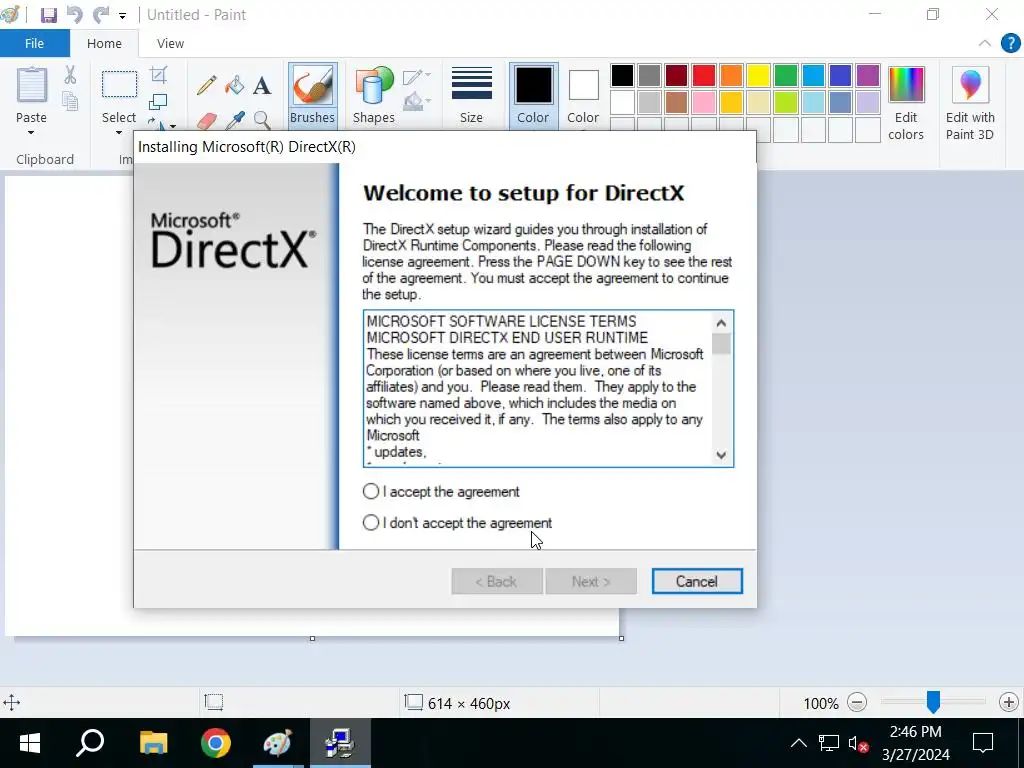Switch to the View ribbon tab
1024x768 pixels.
click(170, 43)
